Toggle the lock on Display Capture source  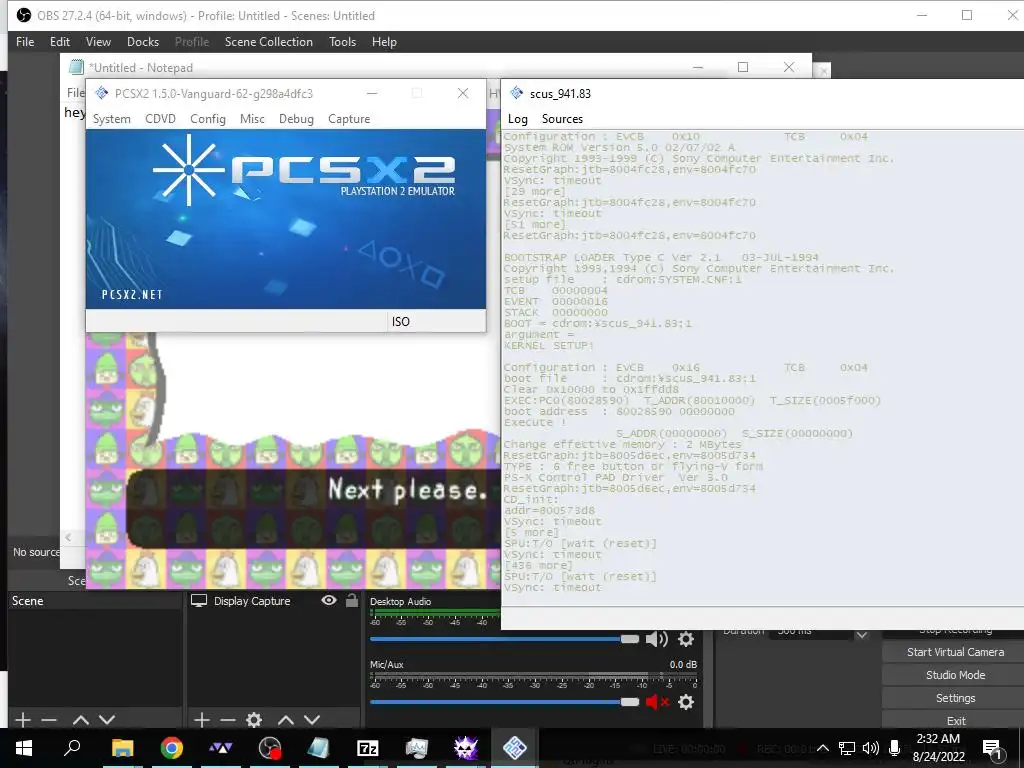click(x=351, y=600)
